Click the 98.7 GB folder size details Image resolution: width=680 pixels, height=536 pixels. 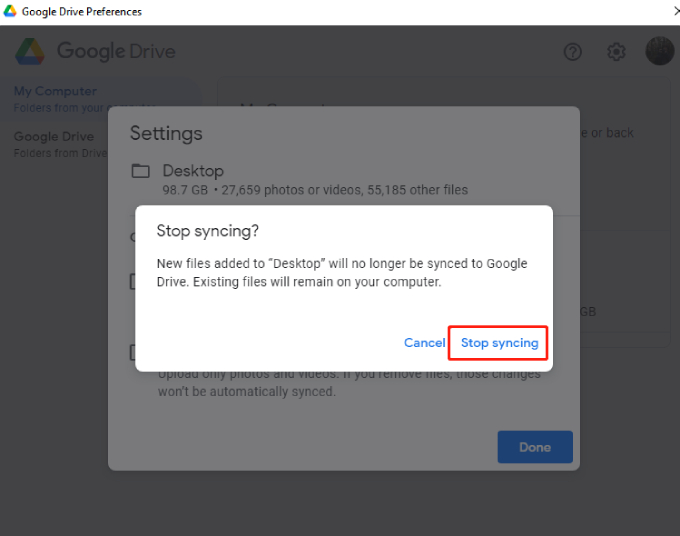[315, 190]
